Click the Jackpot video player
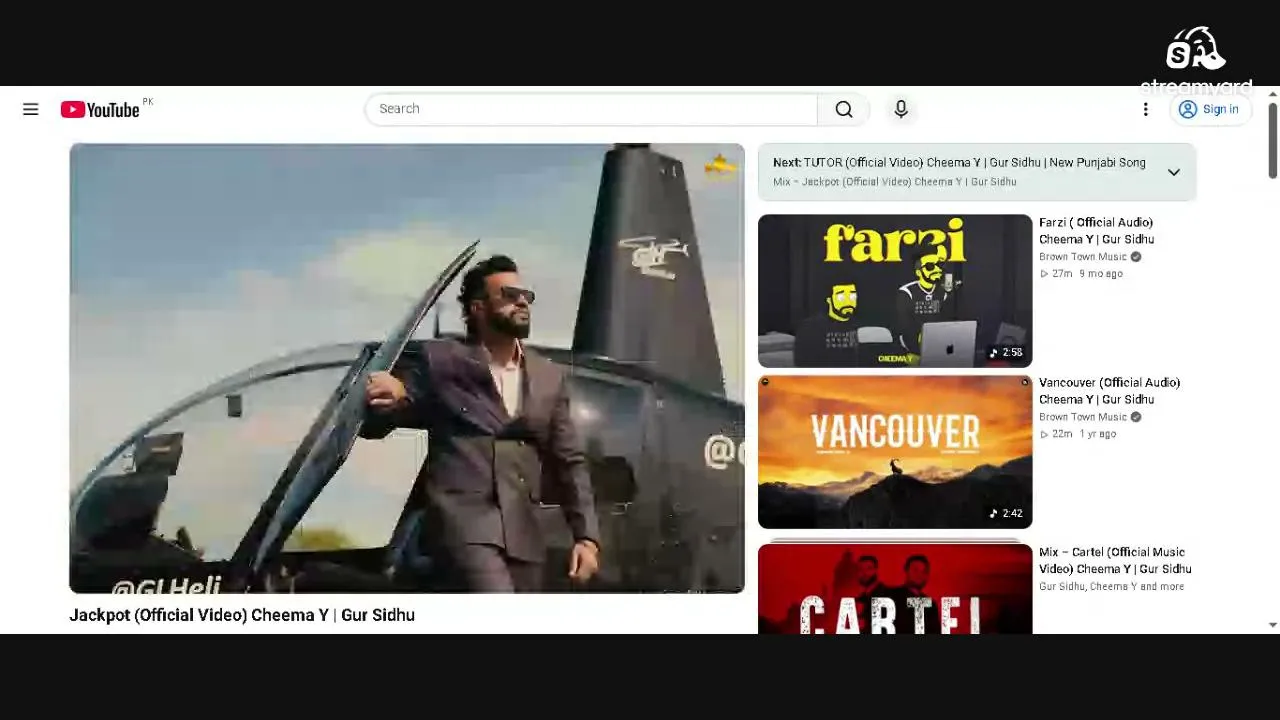The height and width of the screenshot is (720, 1280). pos(407,369)
